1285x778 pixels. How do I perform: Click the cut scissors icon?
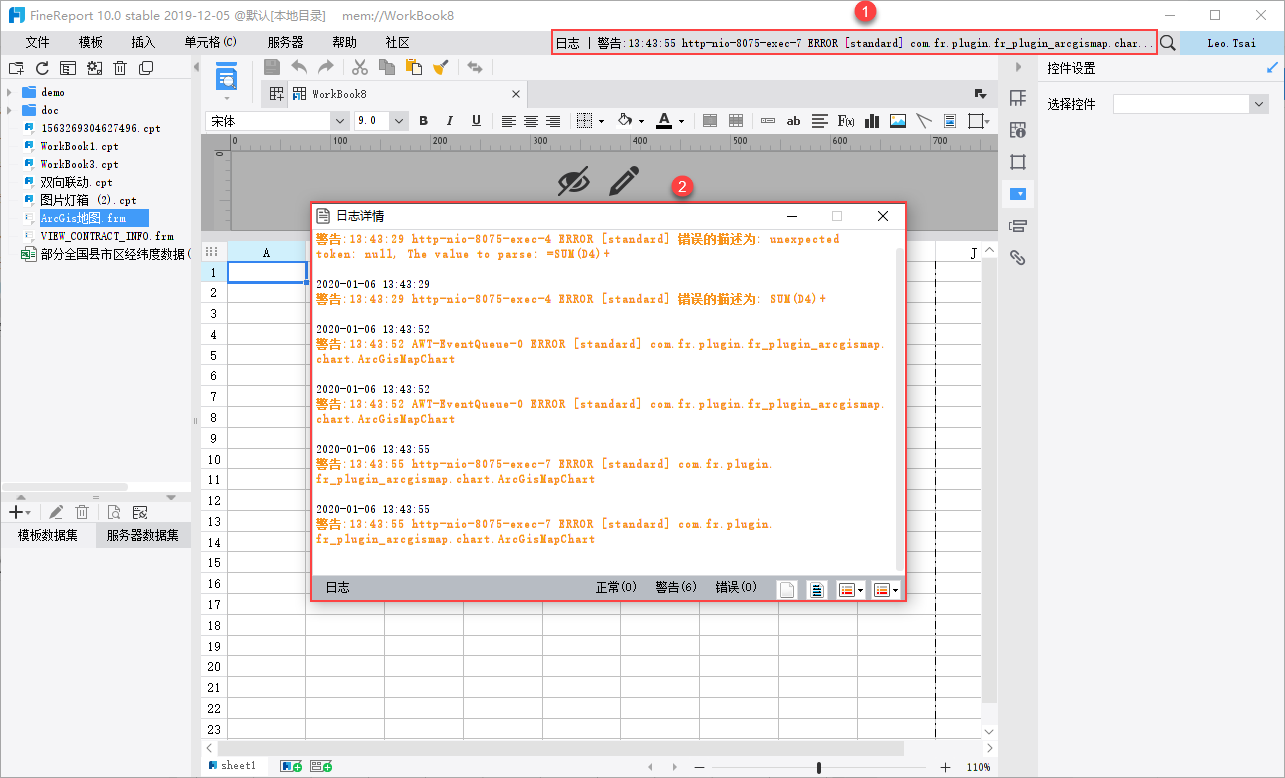(360, 67)
